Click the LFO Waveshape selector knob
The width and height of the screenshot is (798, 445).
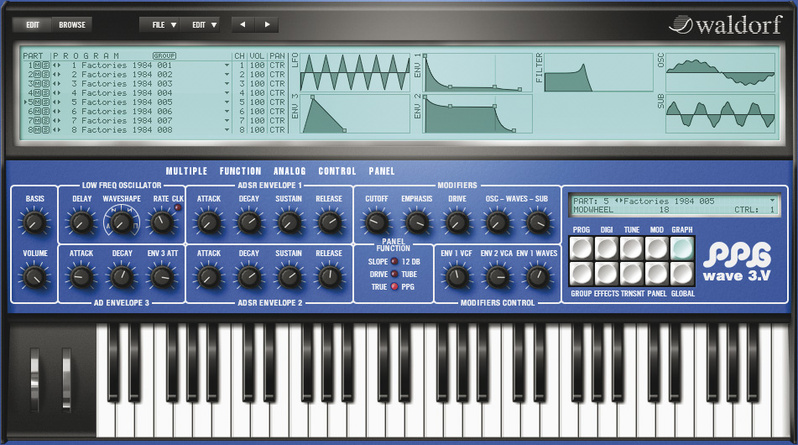(121, 222)
